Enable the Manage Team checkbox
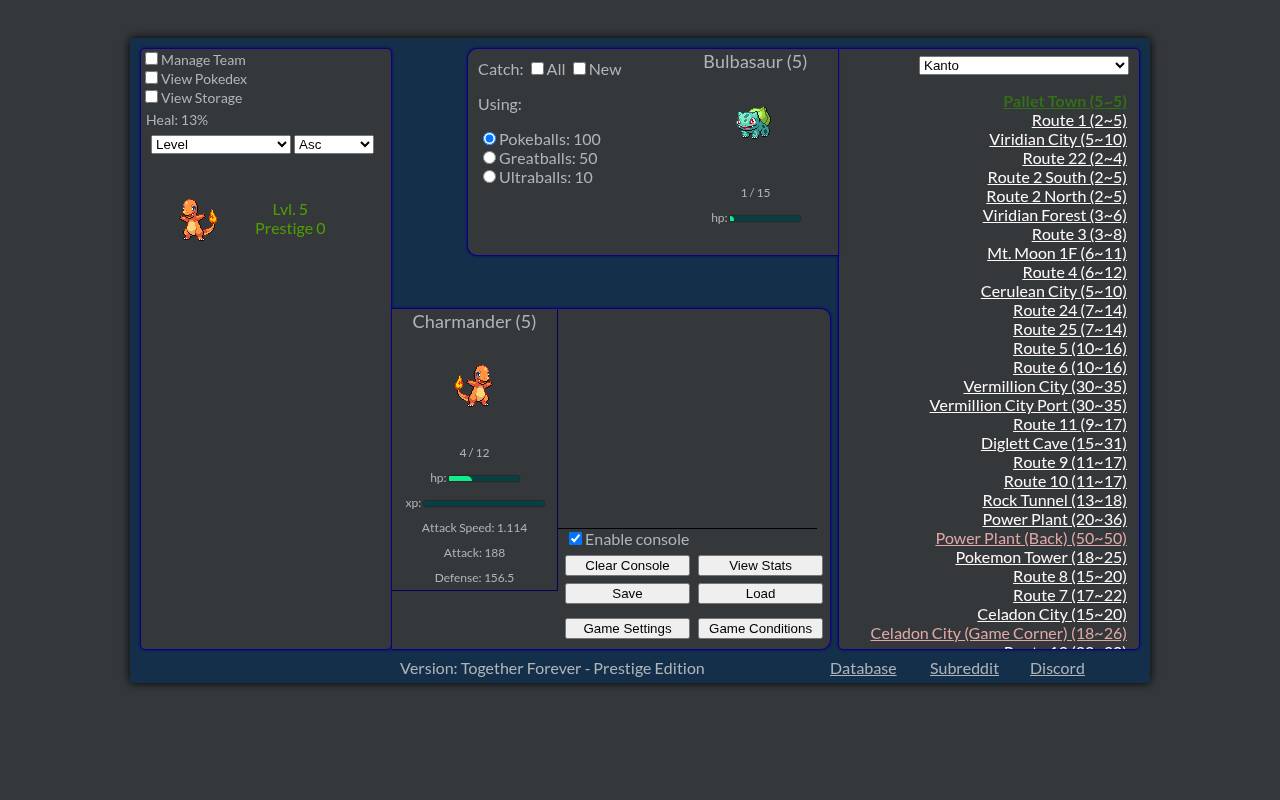Image resolution: width=1280 pixels, height=800 pixels. 152,59
